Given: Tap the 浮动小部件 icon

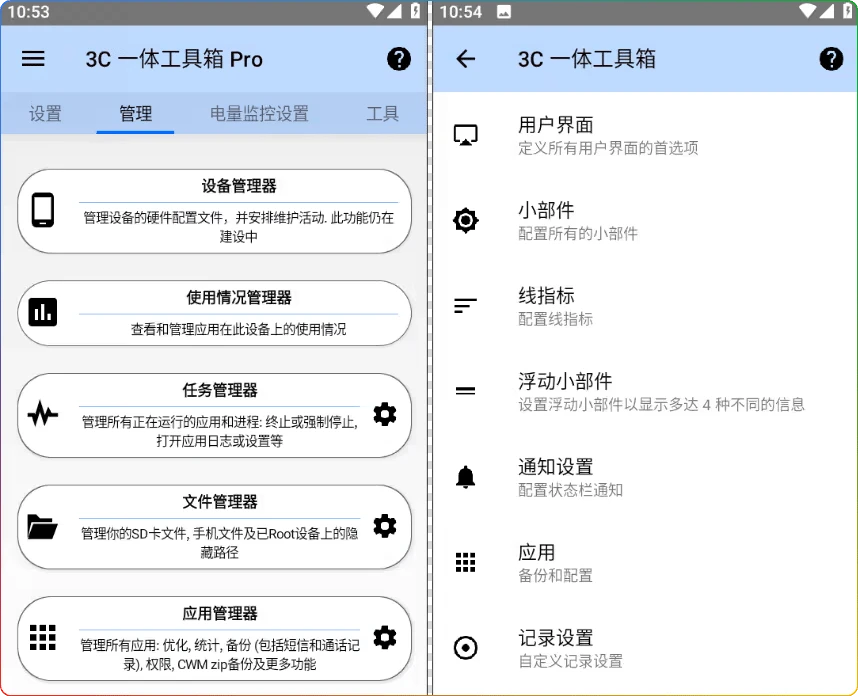Looking at the screenshot, I should (465, 391).
